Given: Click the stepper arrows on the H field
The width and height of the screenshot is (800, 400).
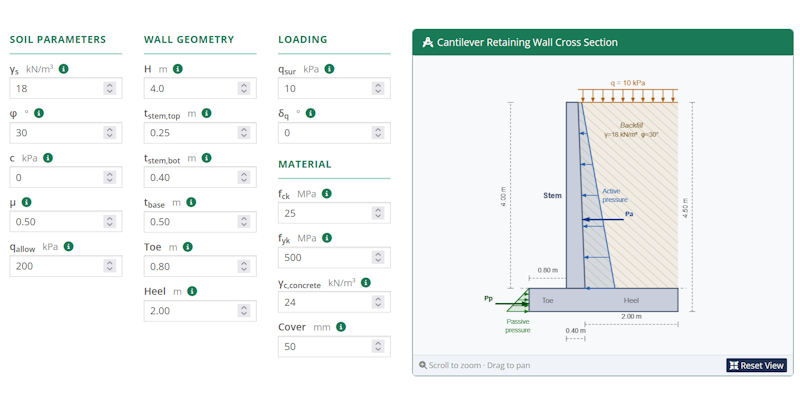Looking at the screenshot, I should (x=243, y=88).
